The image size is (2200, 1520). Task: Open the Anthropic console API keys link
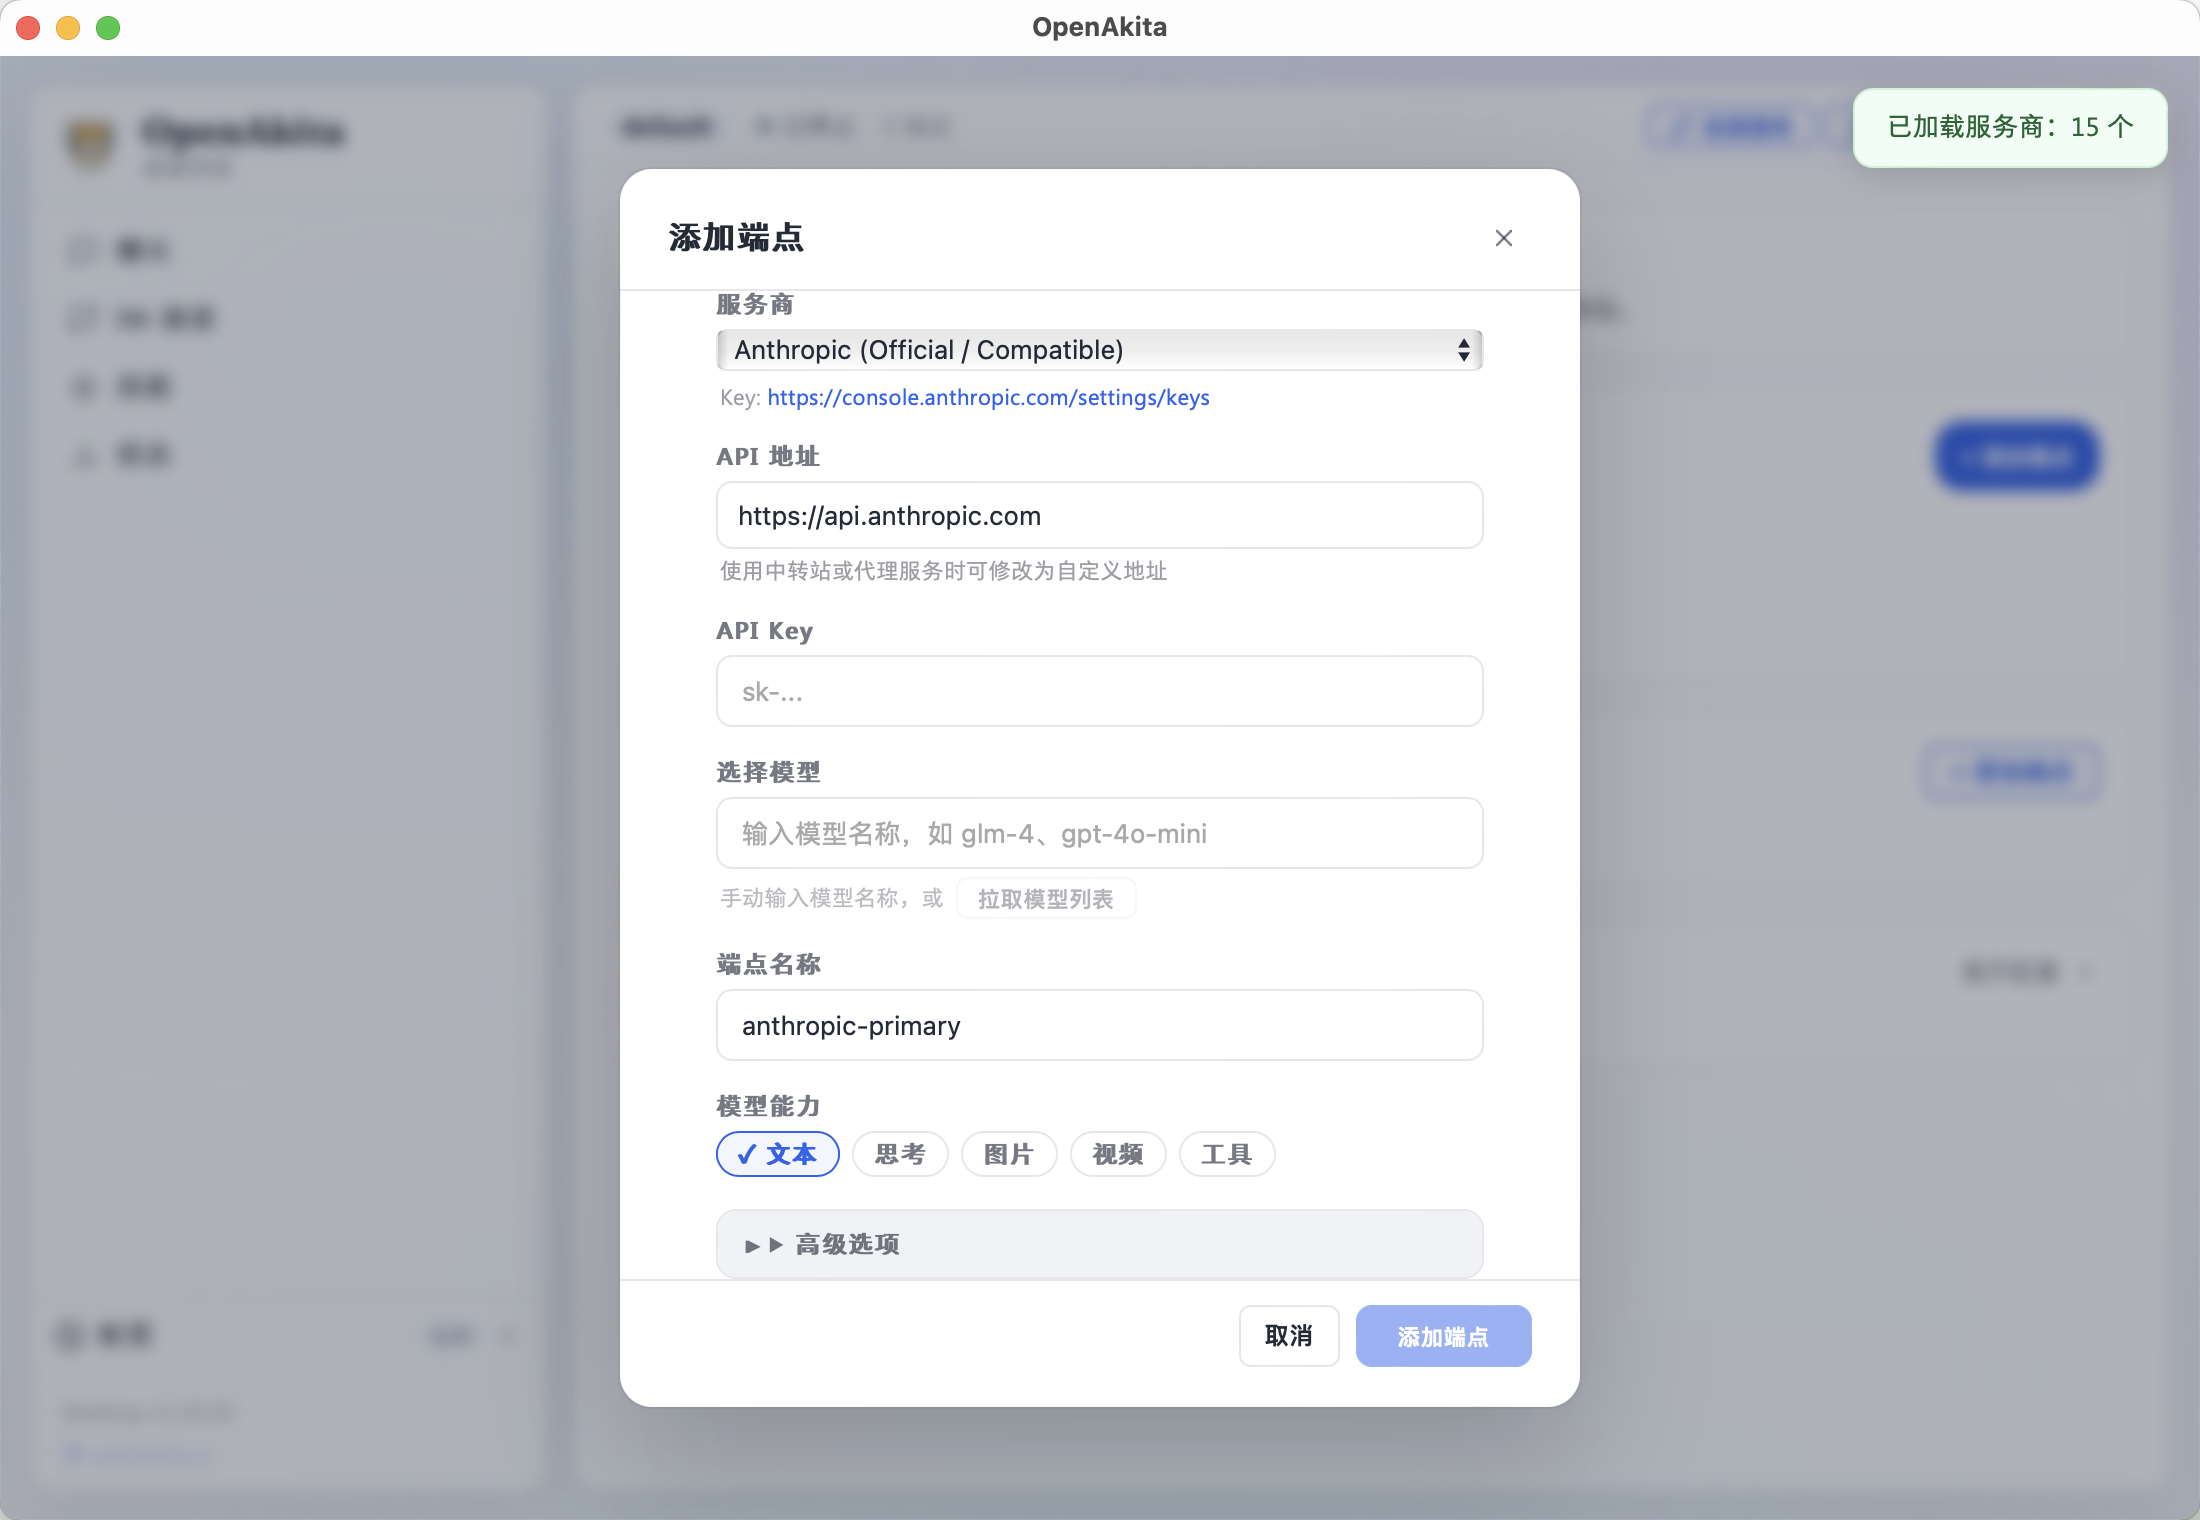coord(988,397)
